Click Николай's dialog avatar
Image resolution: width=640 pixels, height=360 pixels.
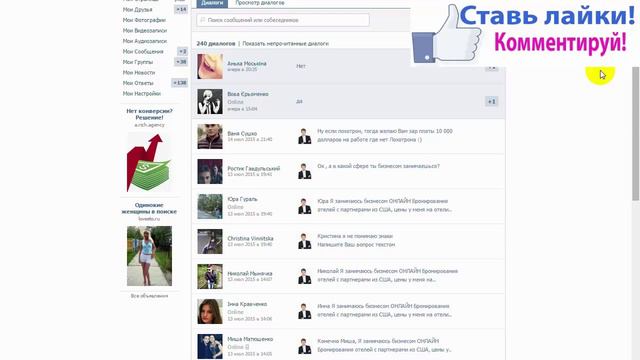click(x=210, y=277)
